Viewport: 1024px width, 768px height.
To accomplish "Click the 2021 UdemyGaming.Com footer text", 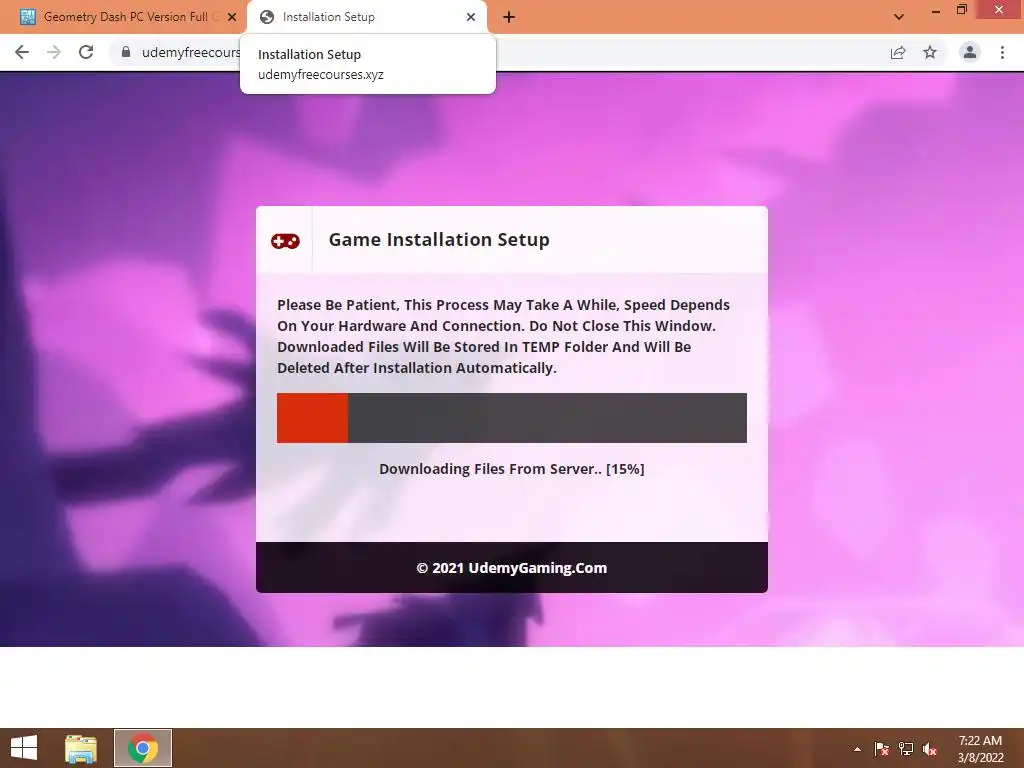I will 511,568.
